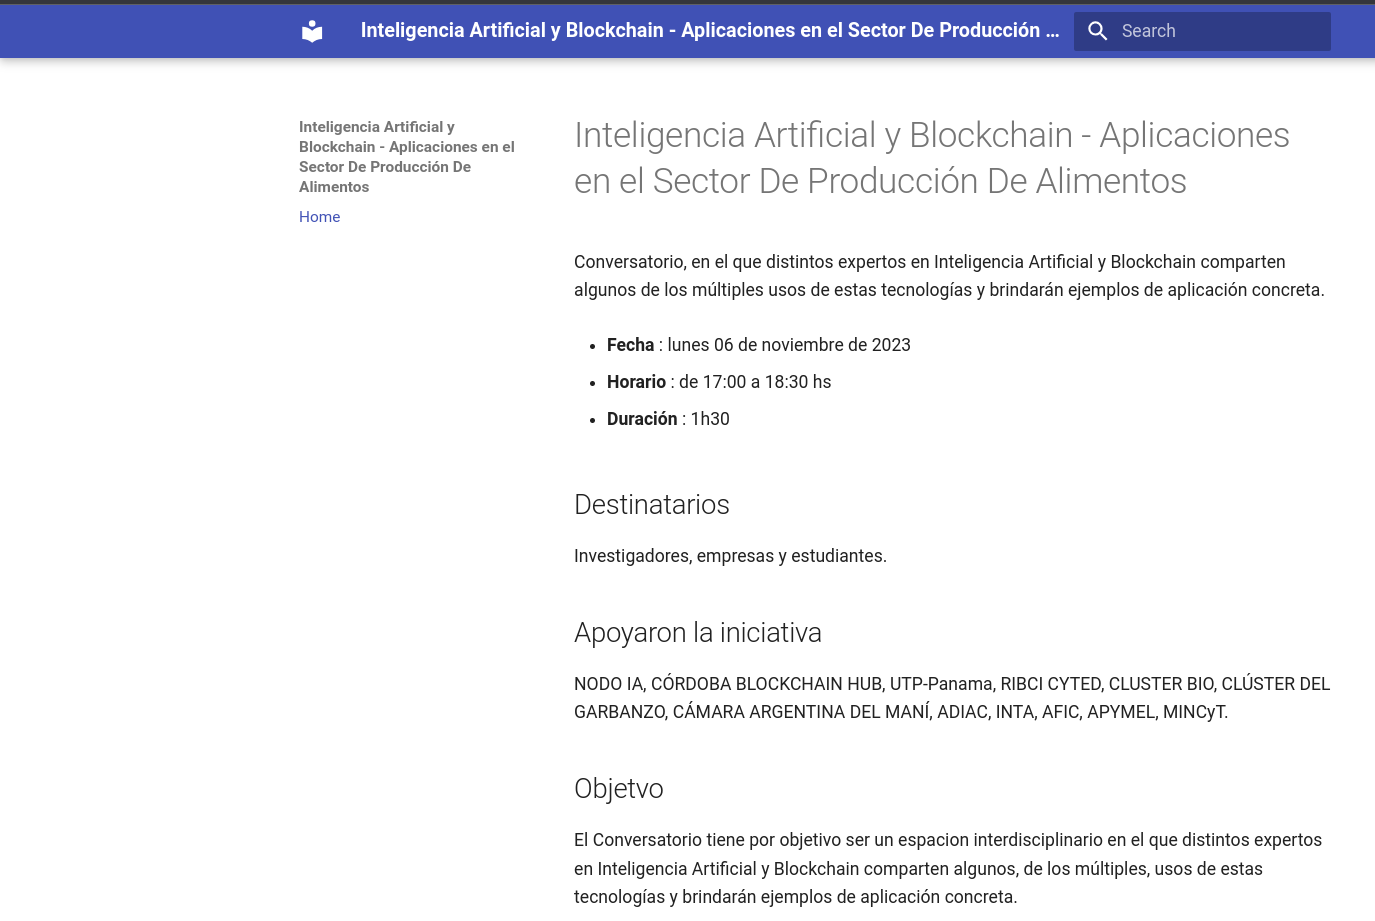This screenshot has width=1375, height=921.
Task: Select the sidebar entry about Inteligencia Artificial y Blockchain
Action: tap(406, 157)
